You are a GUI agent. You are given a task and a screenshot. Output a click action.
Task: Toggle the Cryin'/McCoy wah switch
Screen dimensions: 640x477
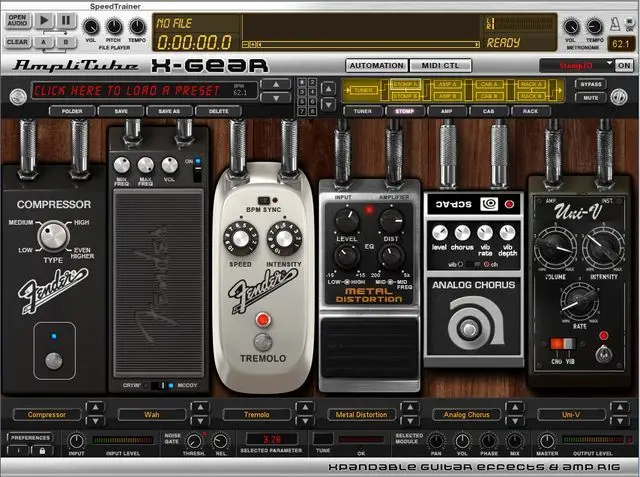pos(159,385)
